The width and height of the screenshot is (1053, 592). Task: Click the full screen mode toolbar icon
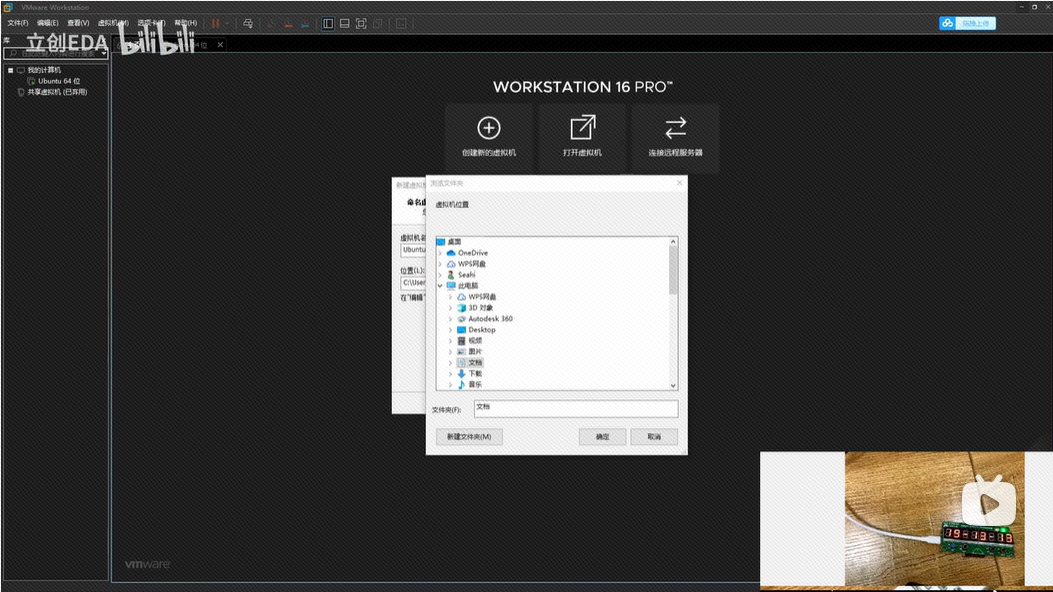click(361, 23)
